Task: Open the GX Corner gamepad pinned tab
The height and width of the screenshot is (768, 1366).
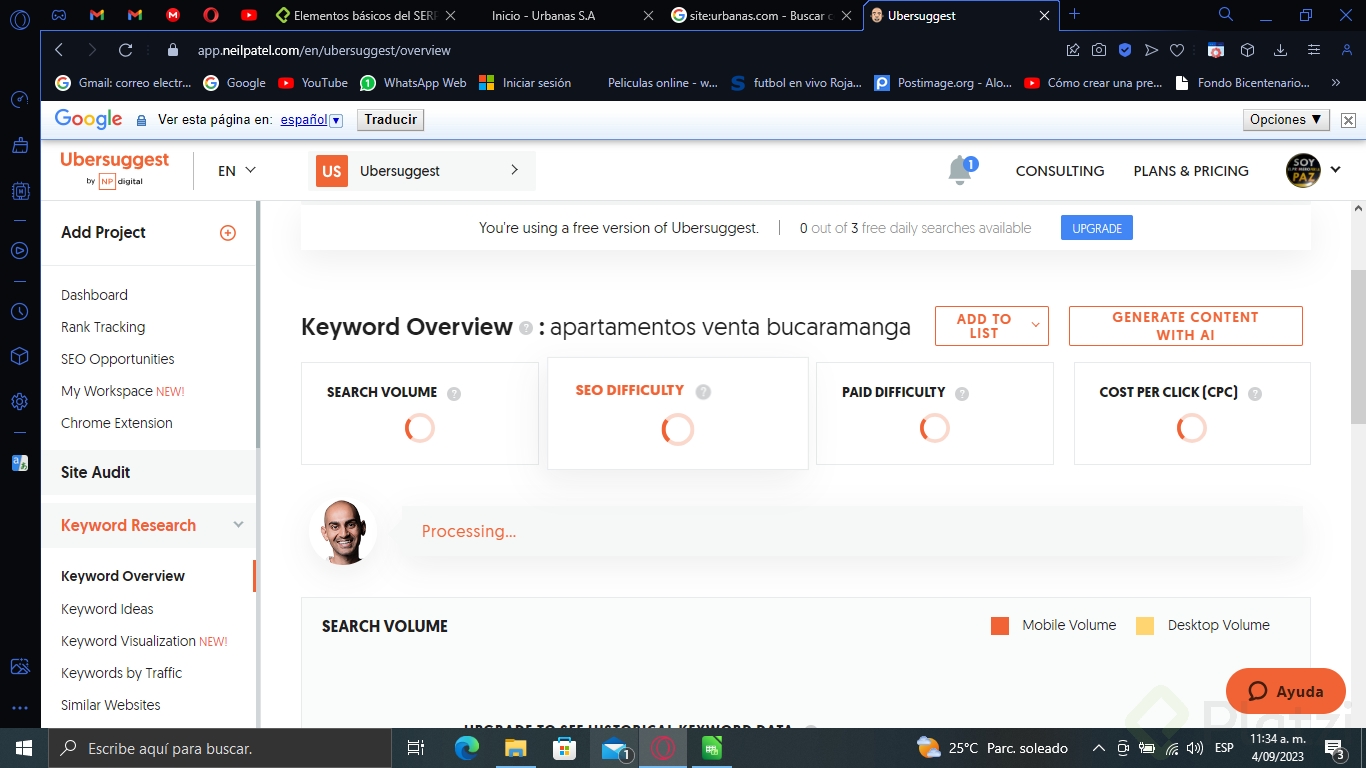Action: click(59, 15)
